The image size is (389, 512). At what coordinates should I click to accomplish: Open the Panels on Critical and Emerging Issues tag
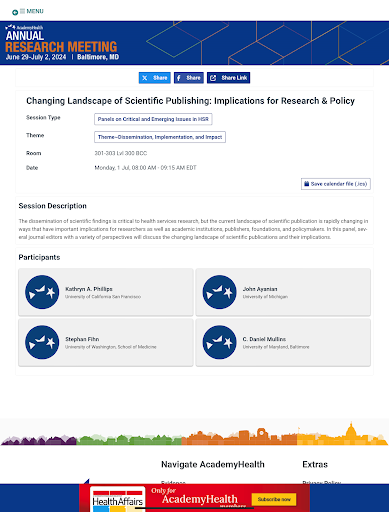pyautogui.click(x=153, y=119)
